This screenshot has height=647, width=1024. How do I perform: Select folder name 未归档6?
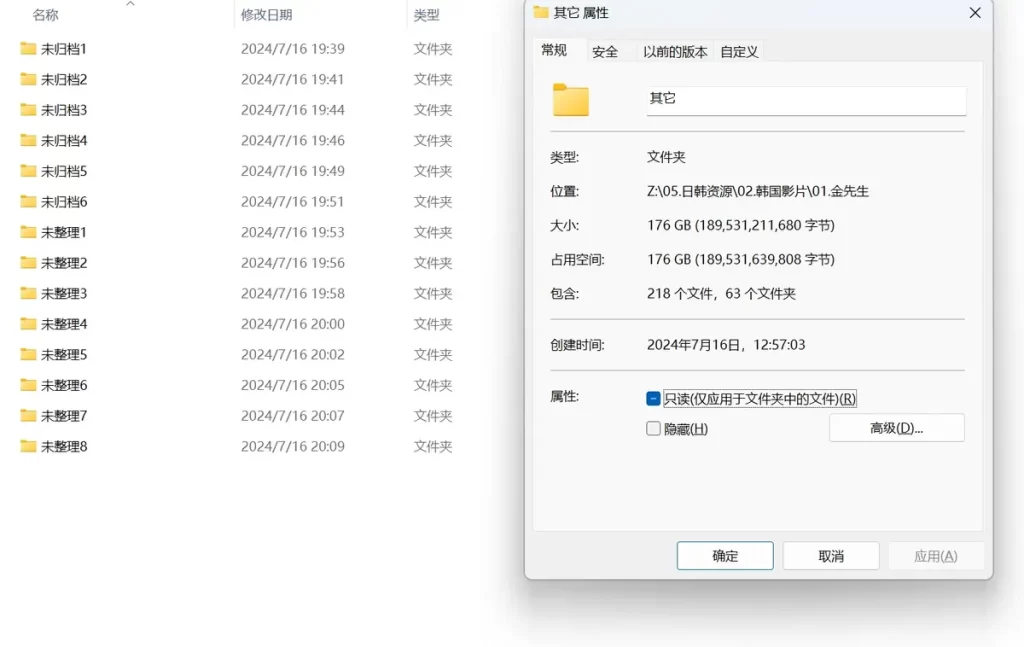coord(63,202)
